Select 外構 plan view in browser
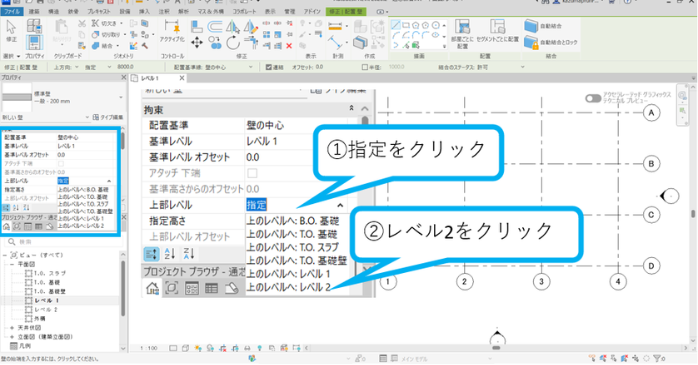The width and height of the screenshot is (698, 365). coord(40,319)
